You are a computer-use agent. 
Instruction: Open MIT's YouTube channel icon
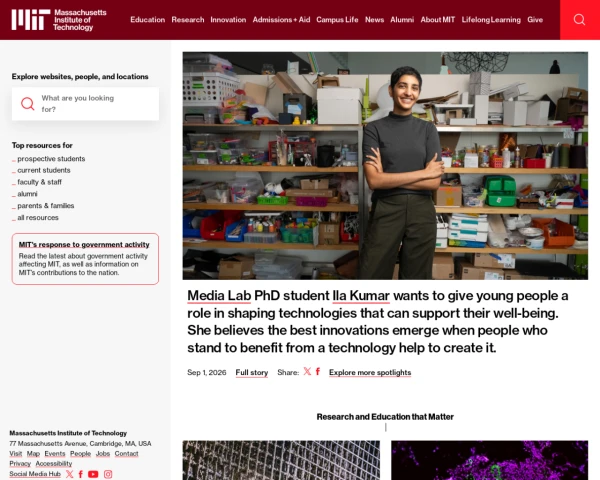(93, 474)
